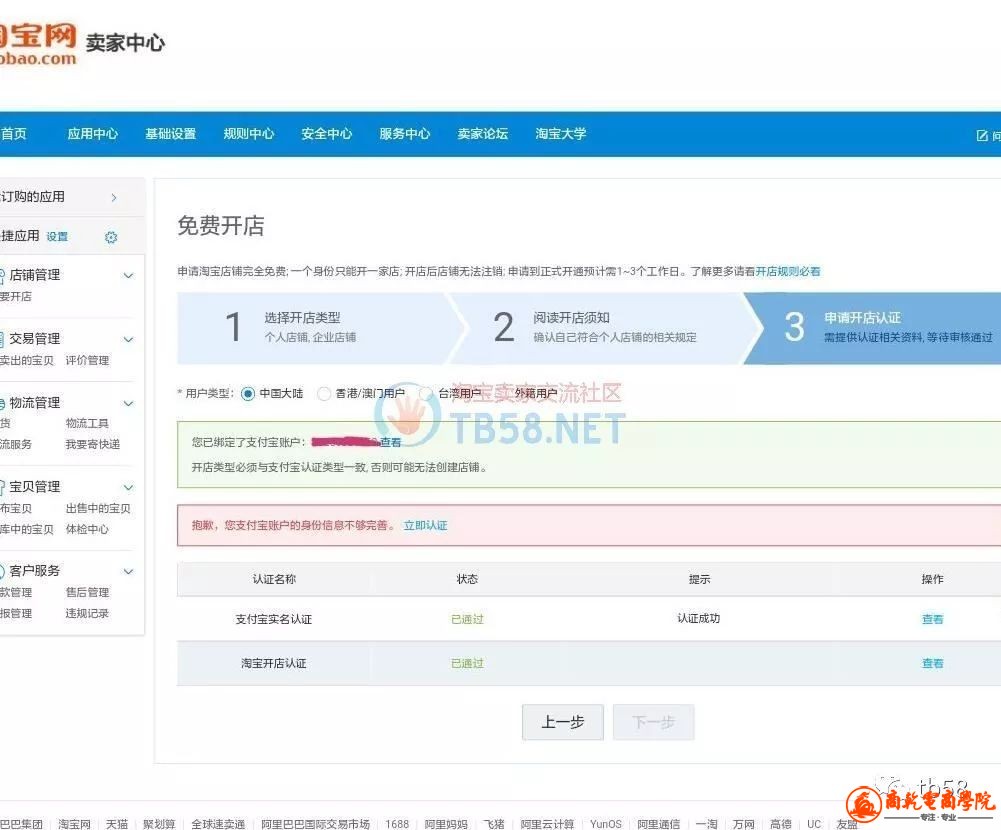Open the 全球速卖通 footer link
This screenshot has height=830, width=1001.
(x=218, y=824)
